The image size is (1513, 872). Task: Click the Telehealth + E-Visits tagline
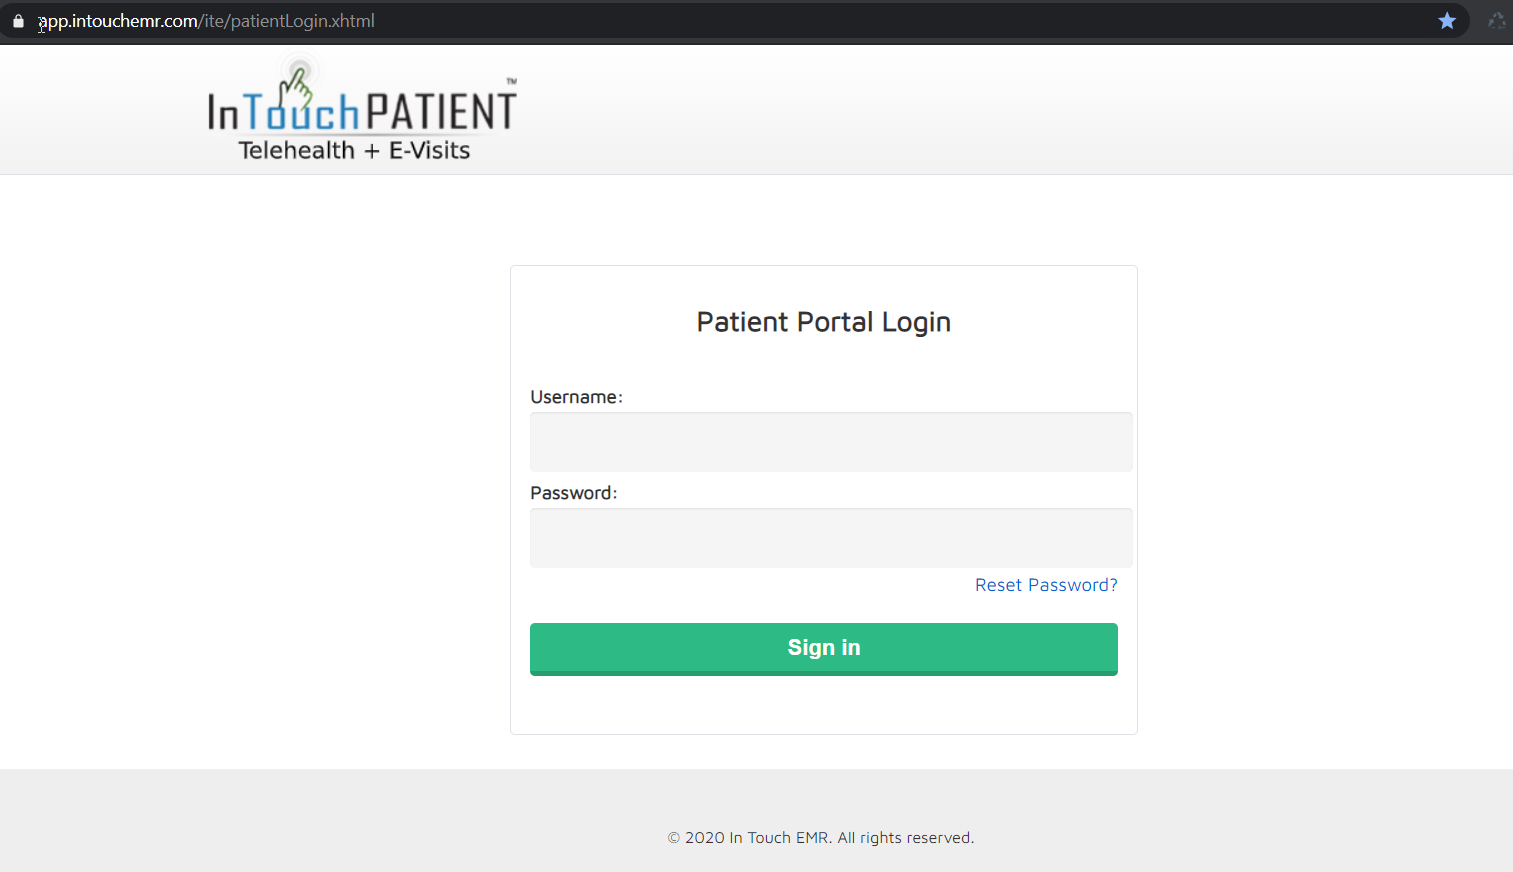pyautogui.click(x=354, y=150)
